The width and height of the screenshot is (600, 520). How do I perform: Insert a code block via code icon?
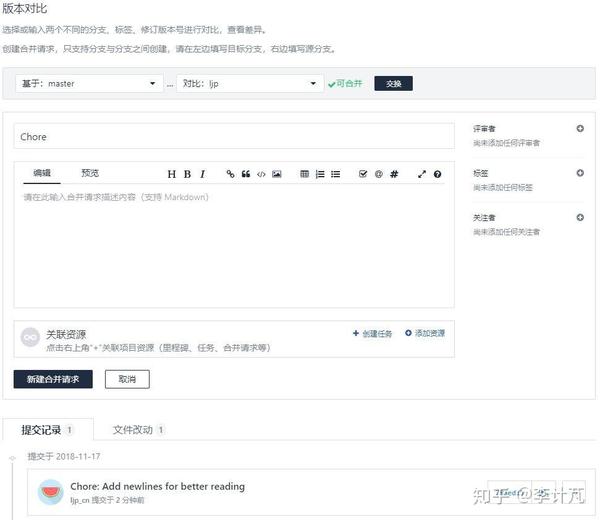pos(261,174)
